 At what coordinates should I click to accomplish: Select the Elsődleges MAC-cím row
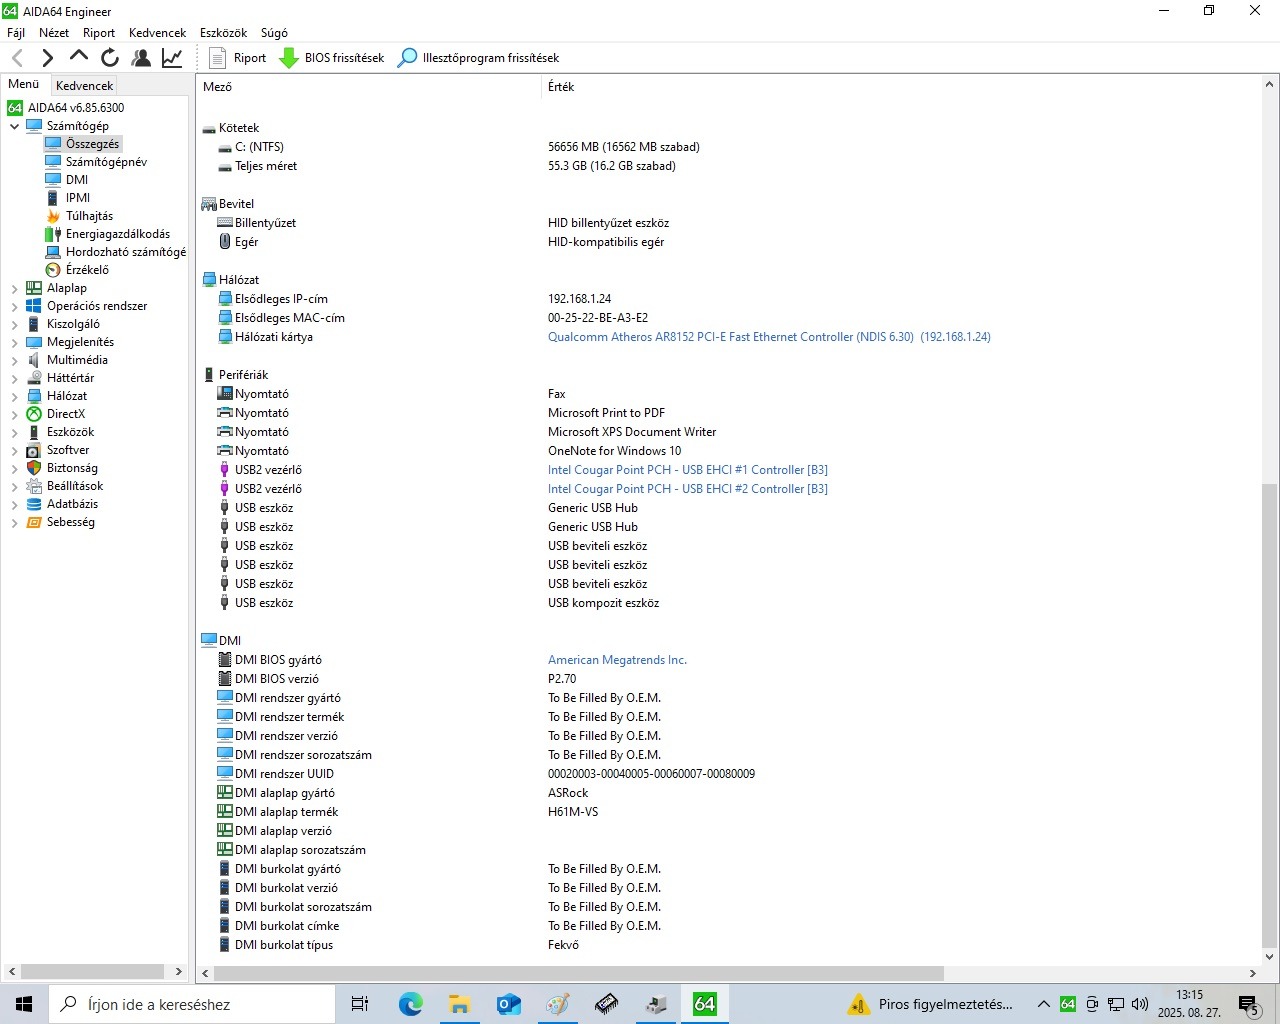[728, 318]
